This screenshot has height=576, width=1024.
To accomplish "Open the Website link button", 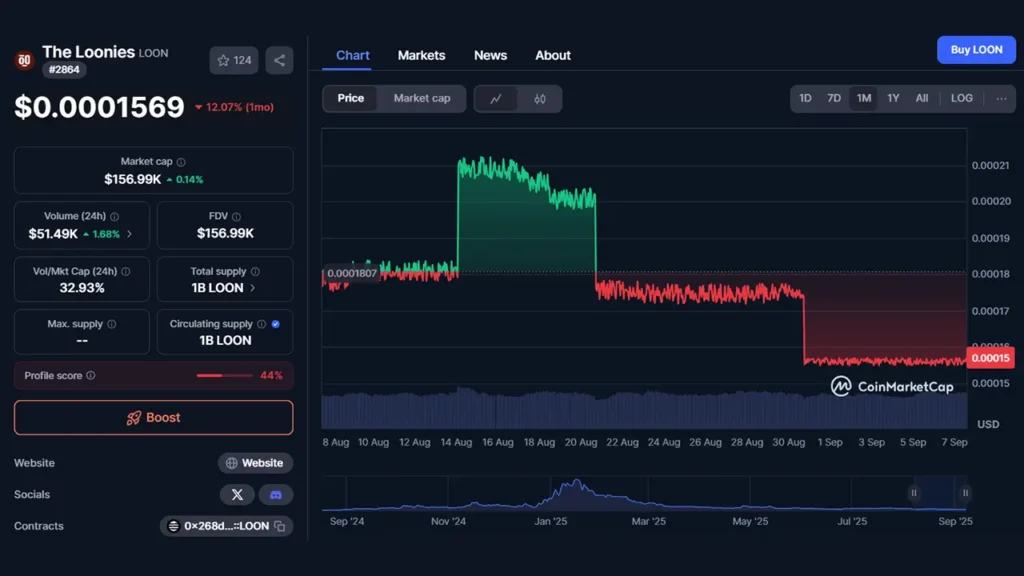I will click(x=255, y=463).
